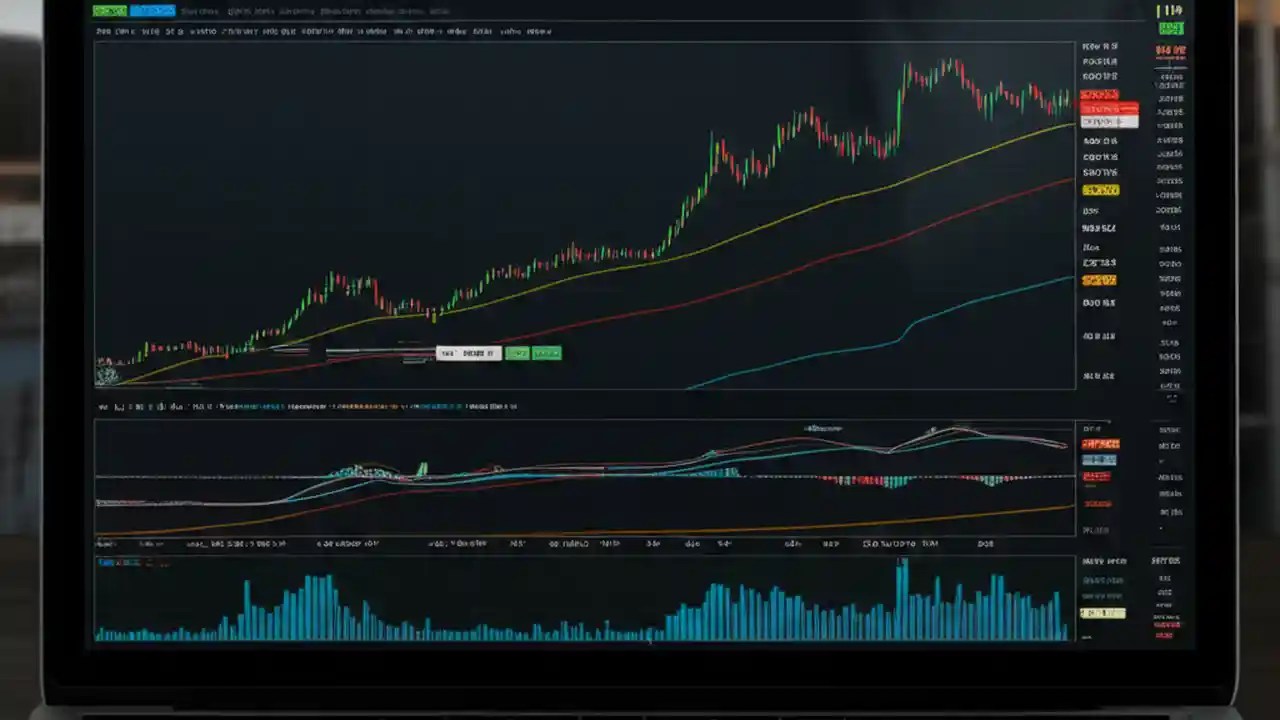Screen dimensions: 1280x720
Task: Select the orange alert badge in the right sidebar
Action: tap(1098, 279)
